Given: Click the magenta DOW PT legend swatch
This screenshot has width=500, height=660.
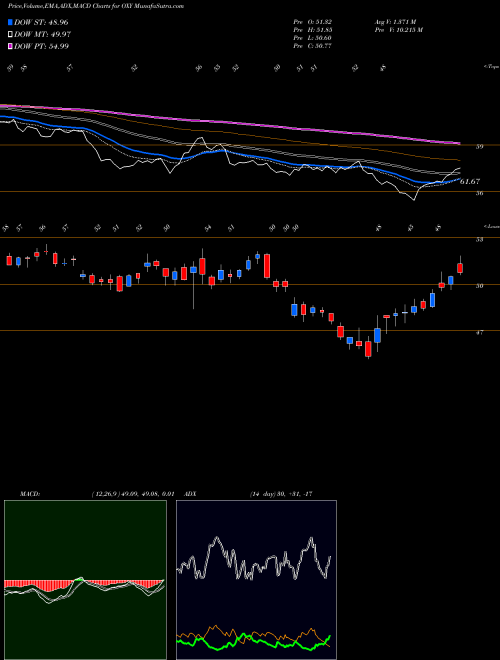Looking at the screenshot, I should (11, 46).
